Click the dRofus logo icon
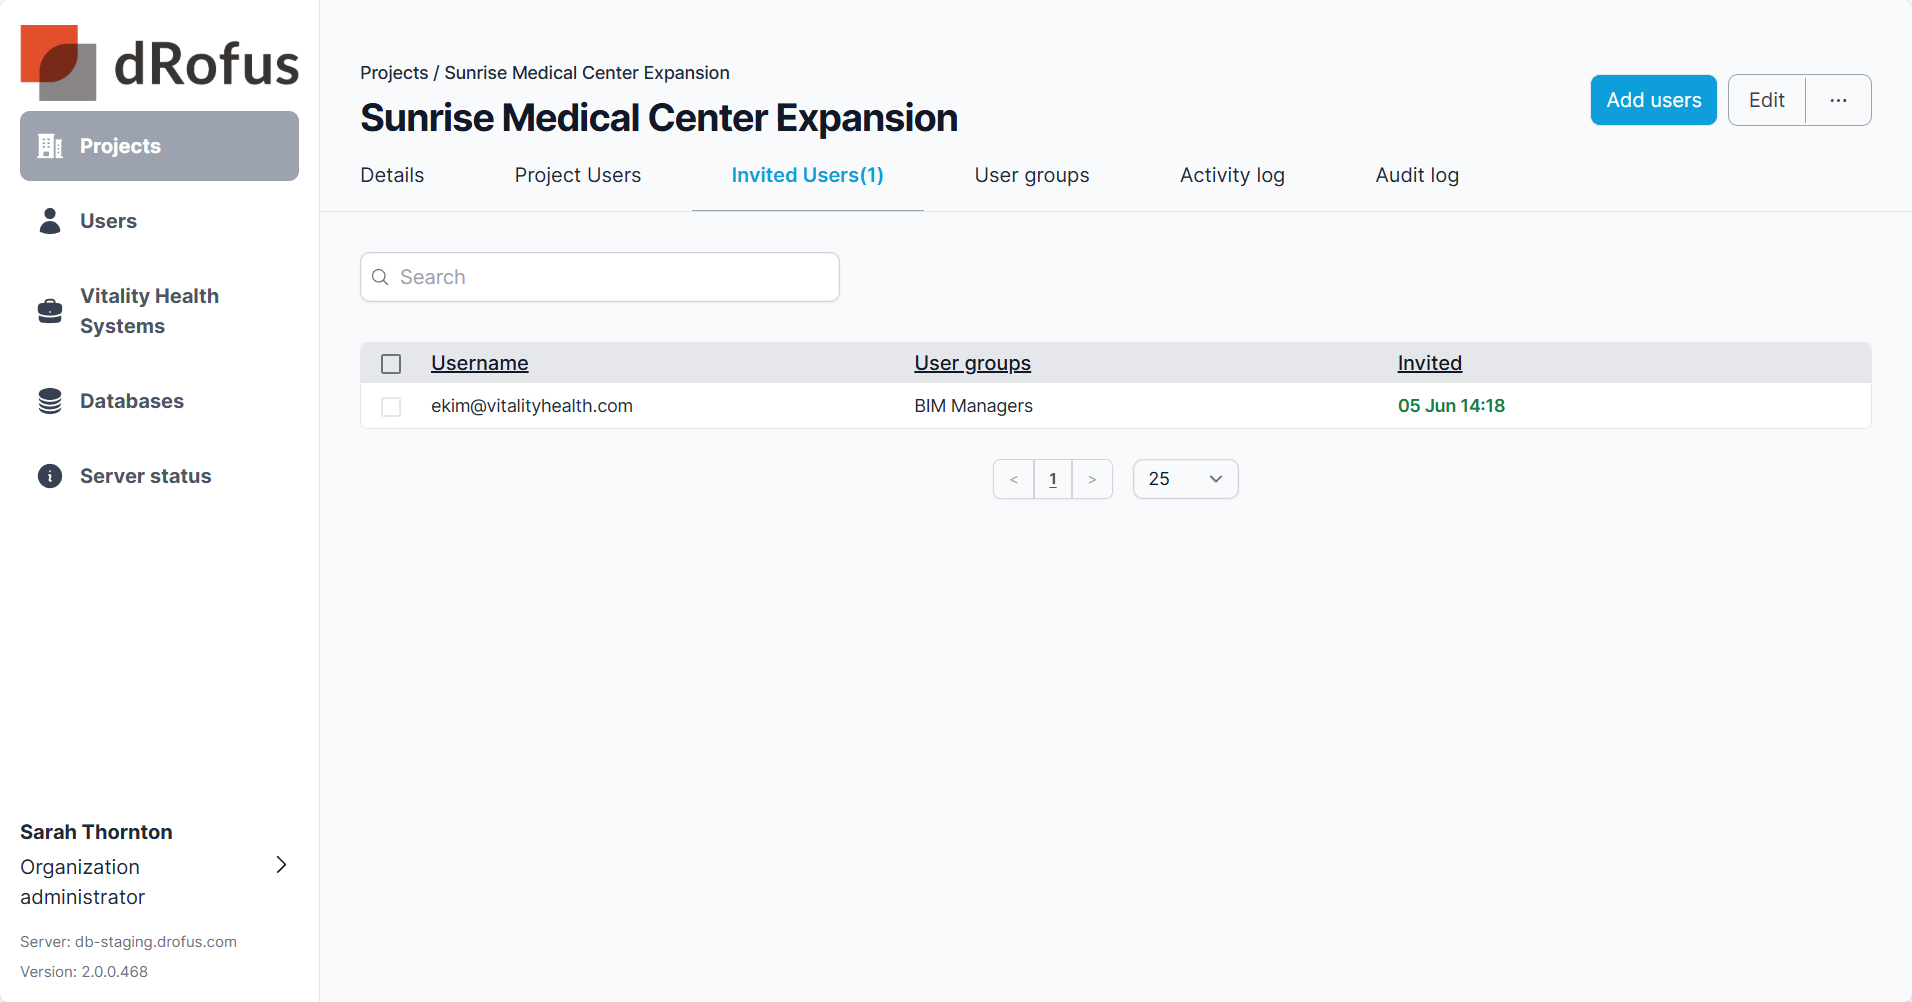The height and width of the screenshot is (1002, 1912). 58,62
